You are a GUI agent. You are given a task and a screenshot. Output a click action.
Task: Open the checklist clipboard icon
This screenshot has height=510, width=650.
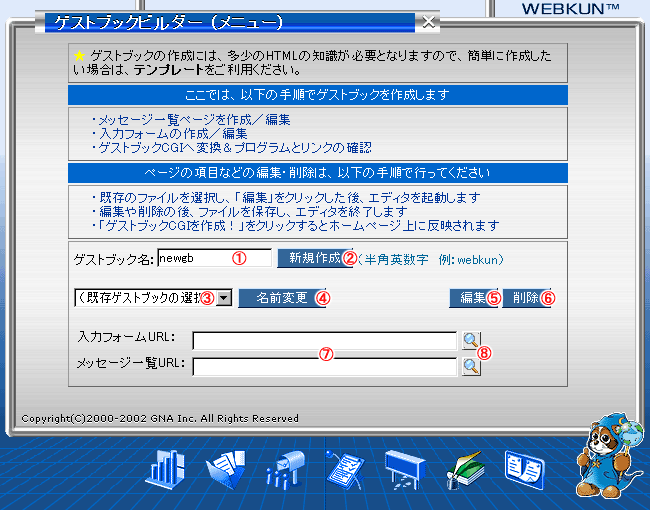tap(346, 469)
